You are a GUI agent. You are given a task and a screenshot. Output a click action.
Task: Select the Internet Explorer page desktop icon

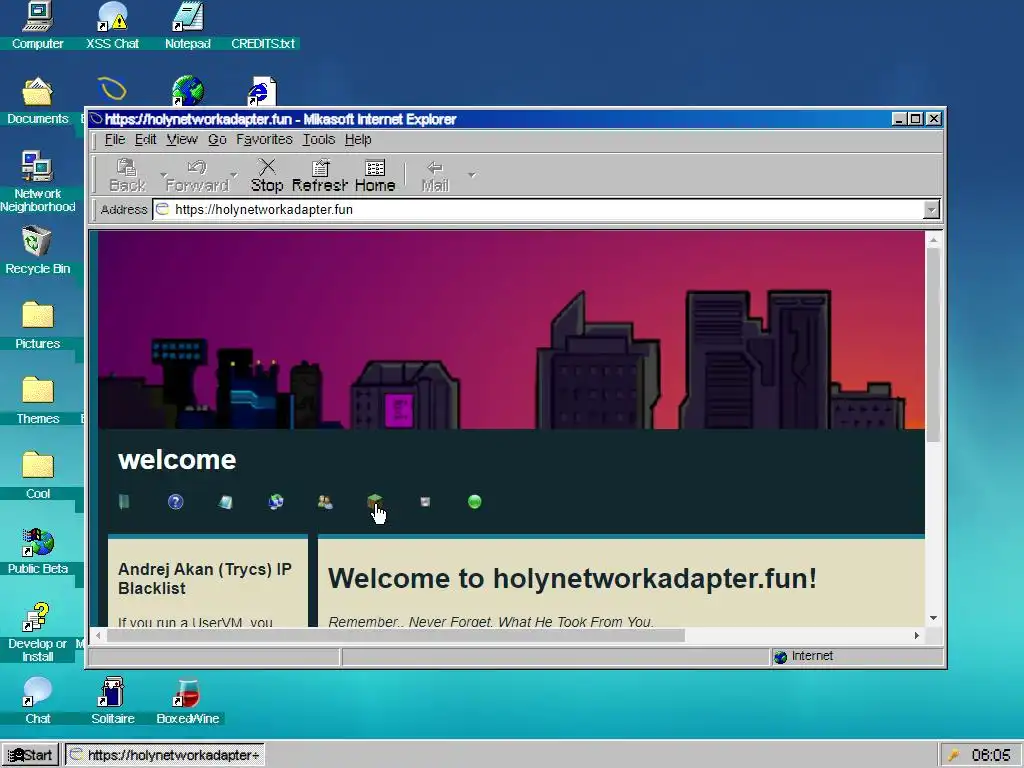click(x=262, y=91)
